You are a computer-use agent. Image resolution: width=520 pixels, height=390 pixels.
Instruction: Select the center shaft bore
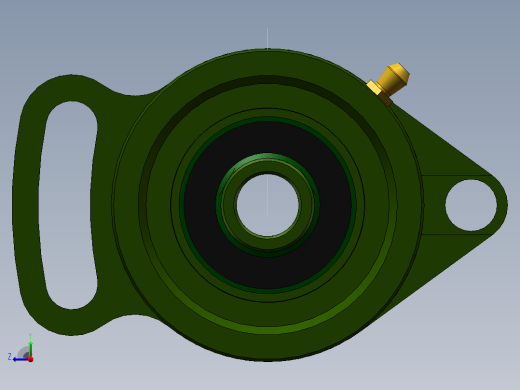point(268,205)
